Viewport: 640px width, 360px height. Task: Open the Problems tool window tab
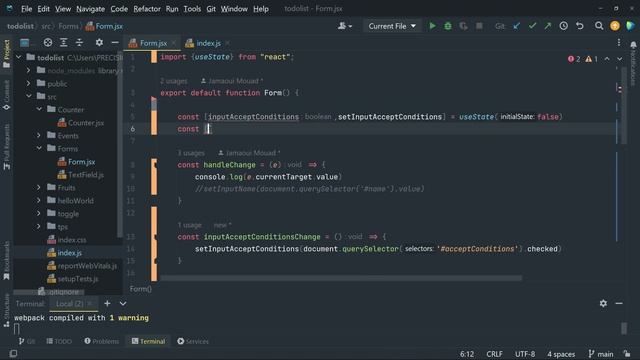click(102, 341)
